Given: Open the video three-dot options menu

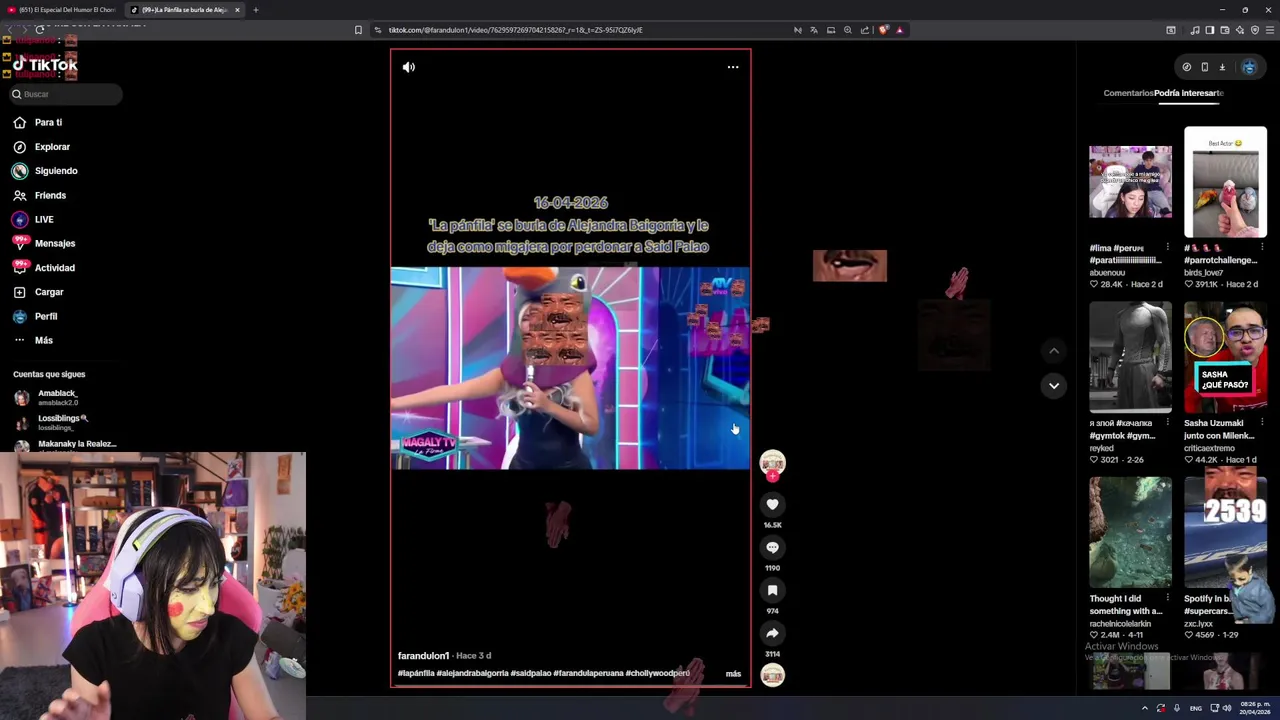Looking at the screenshot, I should click(x=733, y=67).
